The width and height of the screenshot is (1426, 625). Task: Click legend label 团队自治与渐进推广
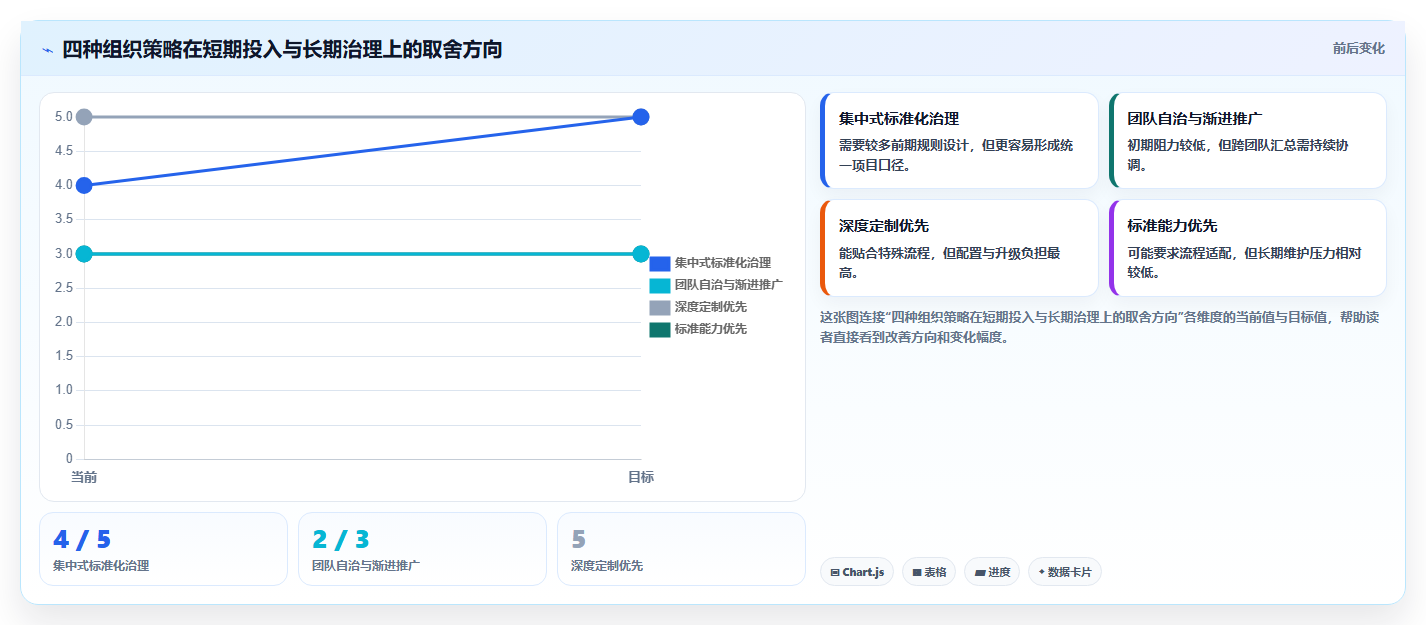pyautogui.click(x=729, y=285)
